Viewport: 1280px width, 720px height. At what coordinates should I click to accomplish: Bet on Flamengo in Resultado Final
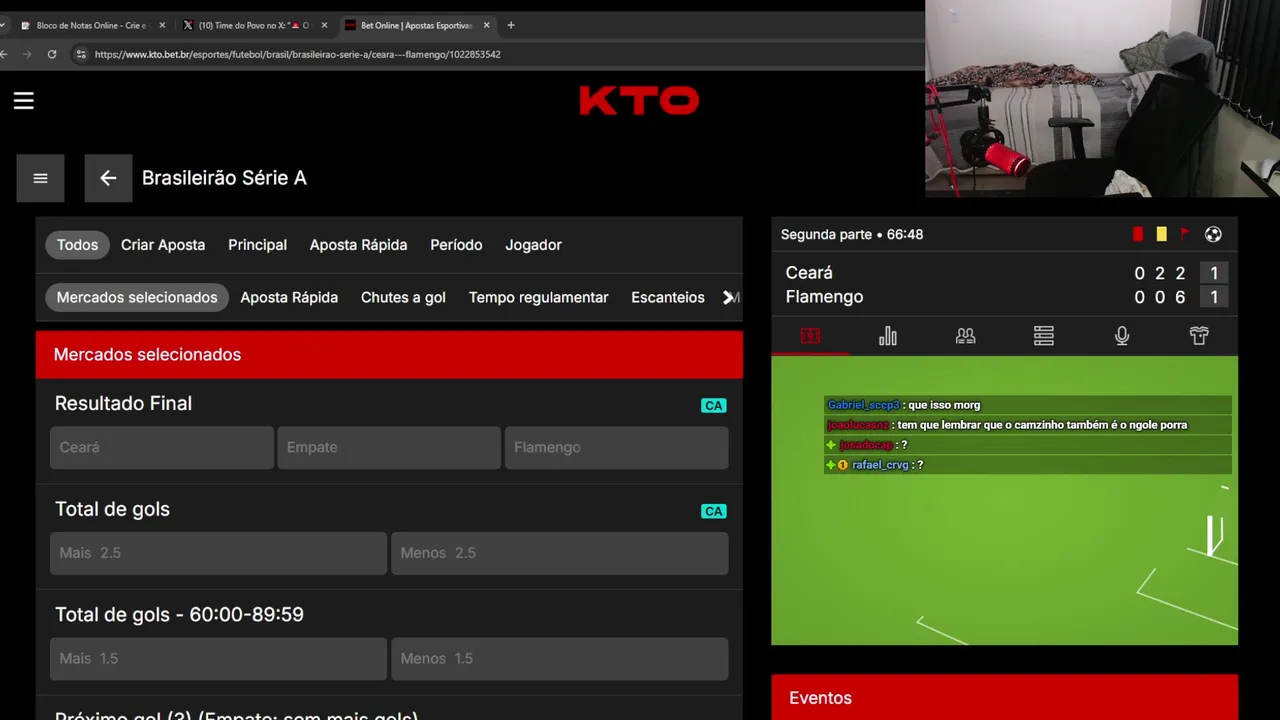(616, 447)
